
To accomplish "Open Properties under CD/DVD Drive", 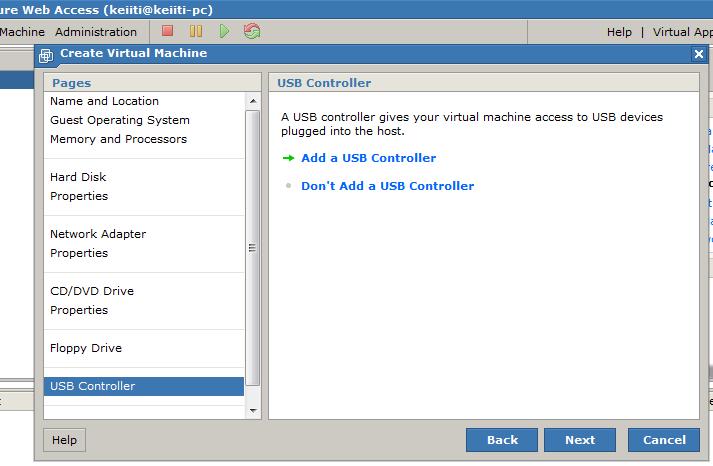I will pyautogui.click(x=79, y=310).
